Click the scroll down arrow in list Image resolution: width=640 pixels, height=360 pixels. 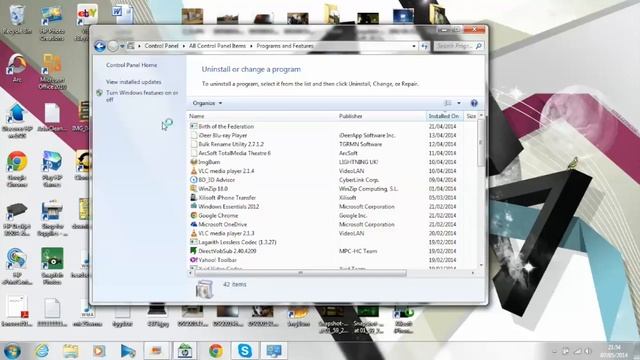(x=481, y=265)
